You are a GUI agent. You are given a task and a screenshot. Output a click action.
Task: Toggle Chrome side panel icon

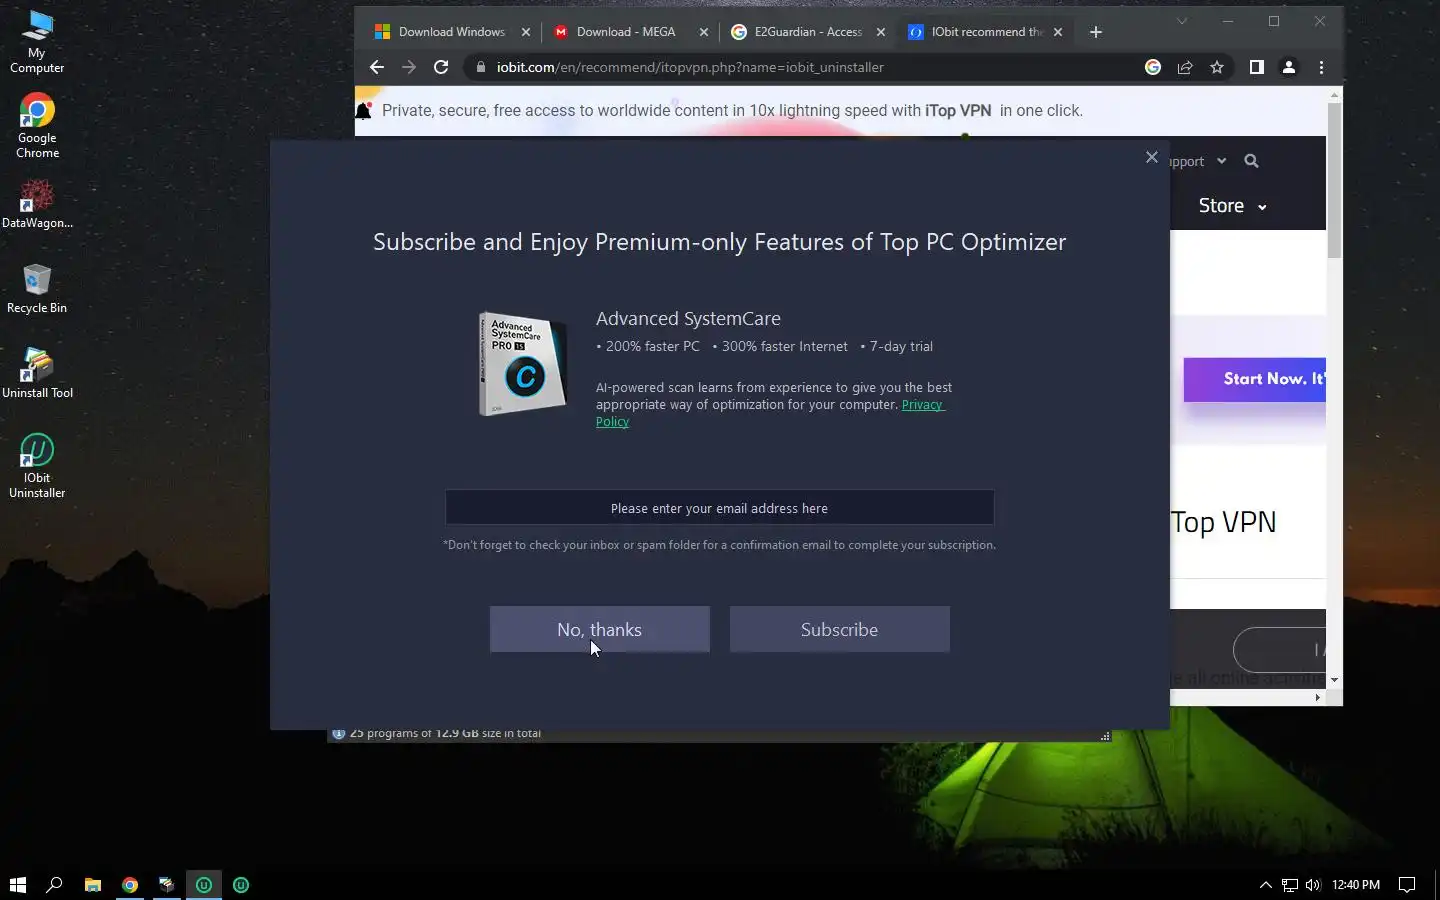[x=1257, y=67]
